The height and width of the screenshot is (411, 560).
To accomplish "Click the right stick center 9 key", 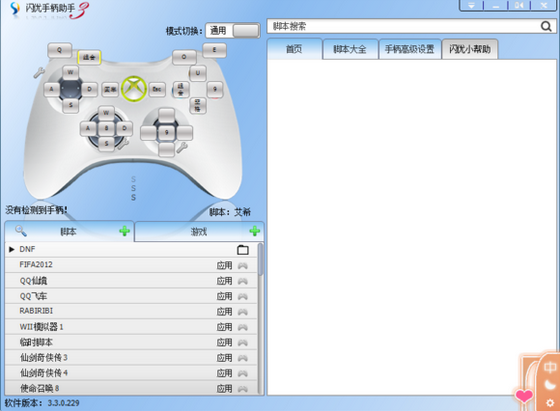I will tap(166, 132).
